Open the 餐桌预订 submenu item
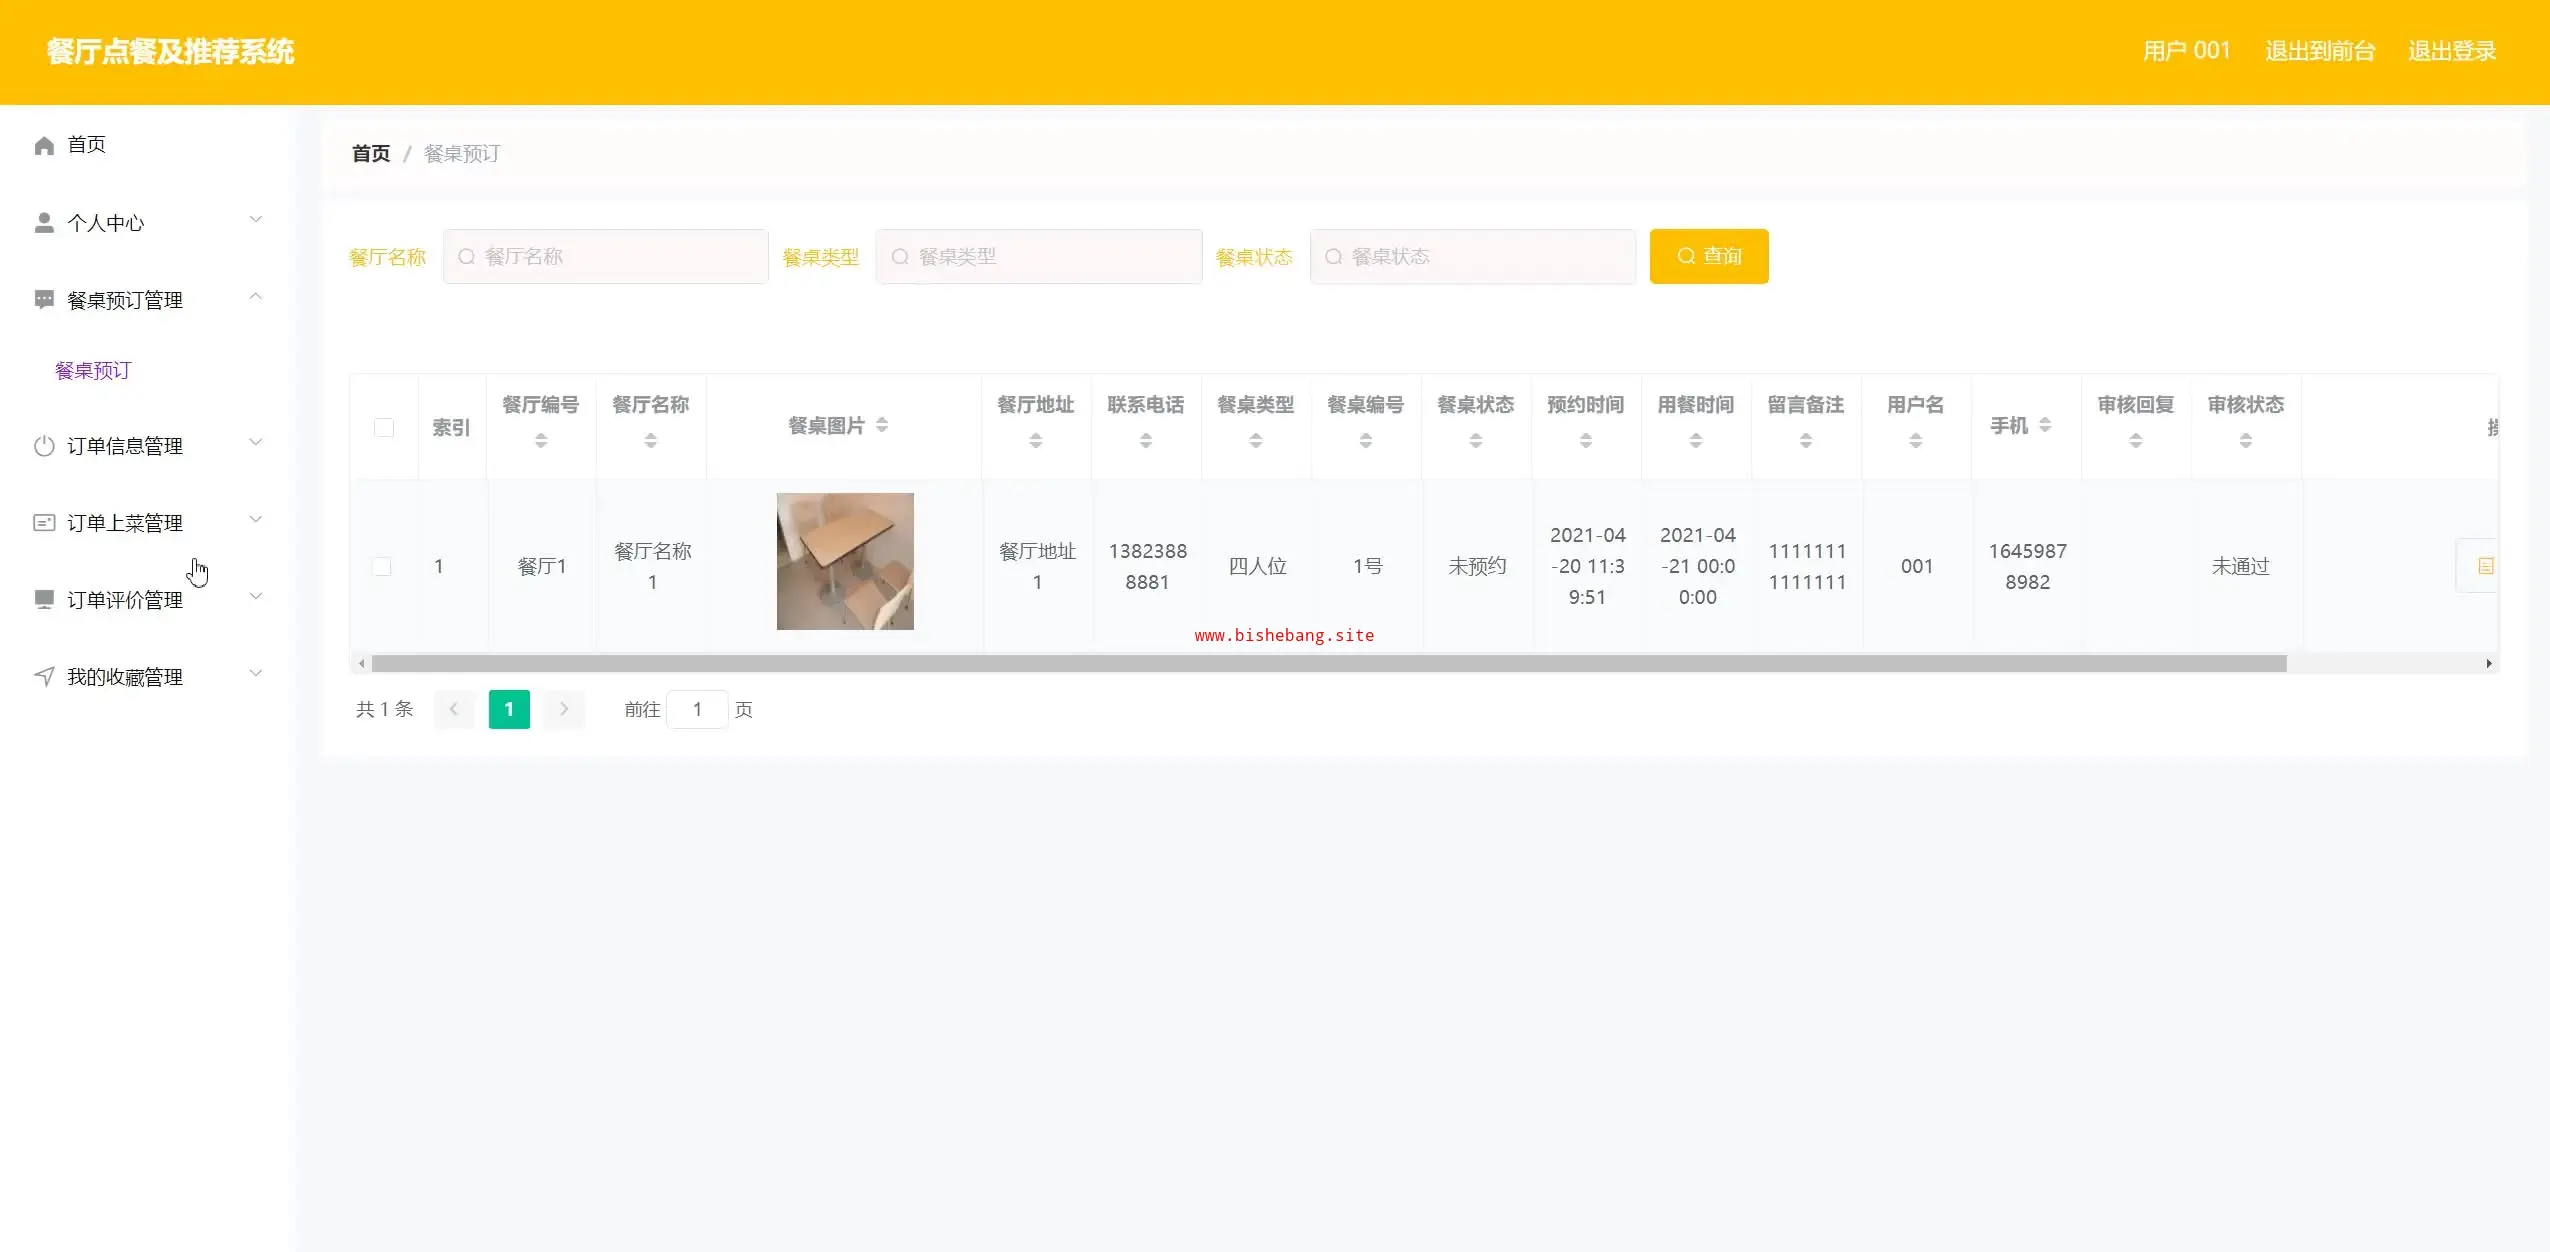This screenshot has height=1252, width=2550. click(x=93, y=371)
